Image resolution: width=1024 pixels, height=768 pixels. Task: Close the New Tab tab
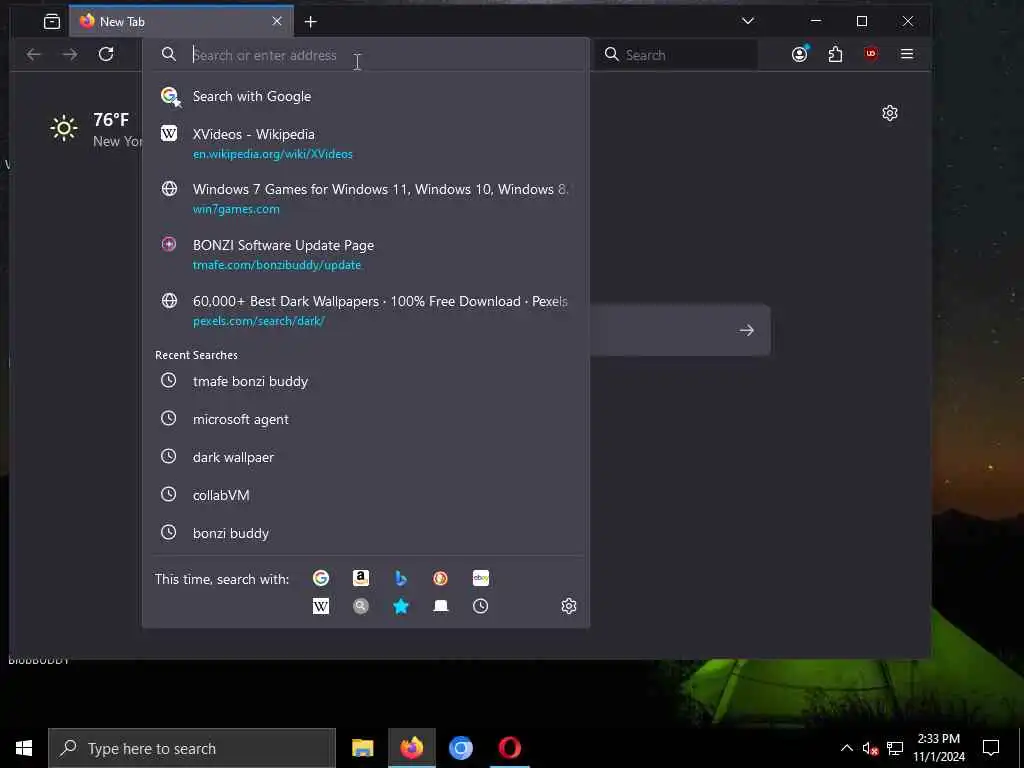coord(277,21)
